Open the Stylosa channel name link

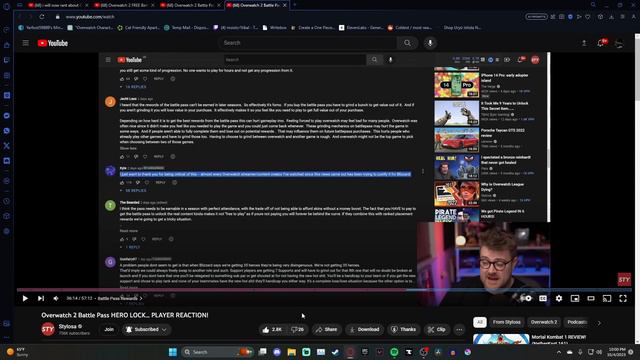(67, 327)
